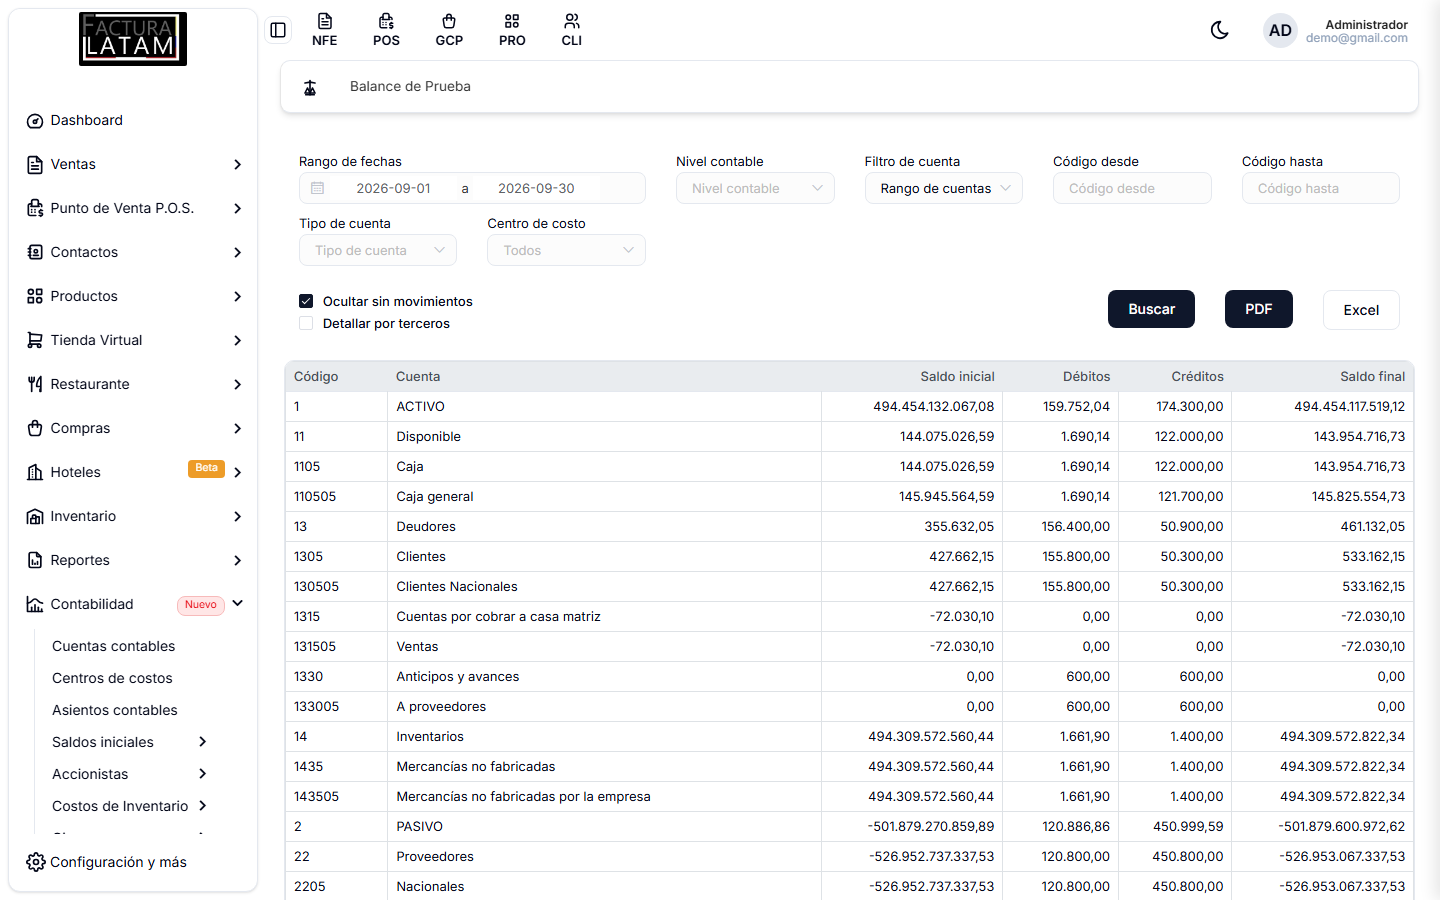Open Centros de costos page
This screenshot has height=900, width=1440.
point(112,678)
